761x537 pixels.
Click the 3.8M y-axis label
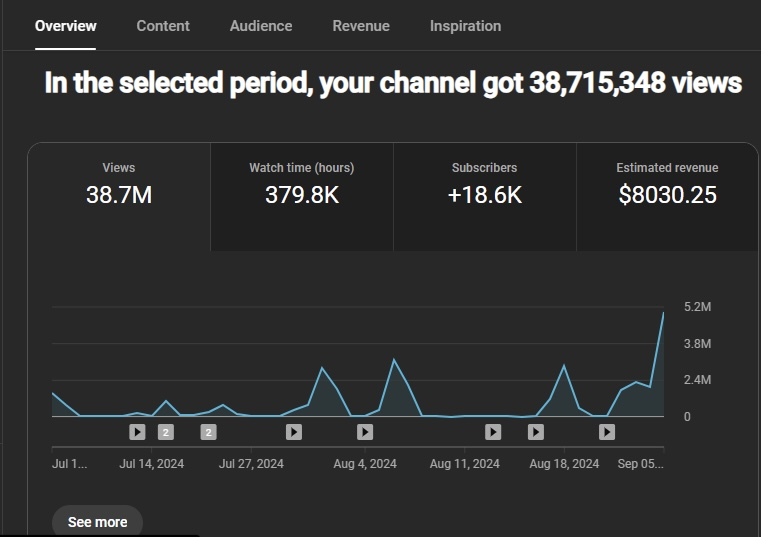[x=697, y=344]
